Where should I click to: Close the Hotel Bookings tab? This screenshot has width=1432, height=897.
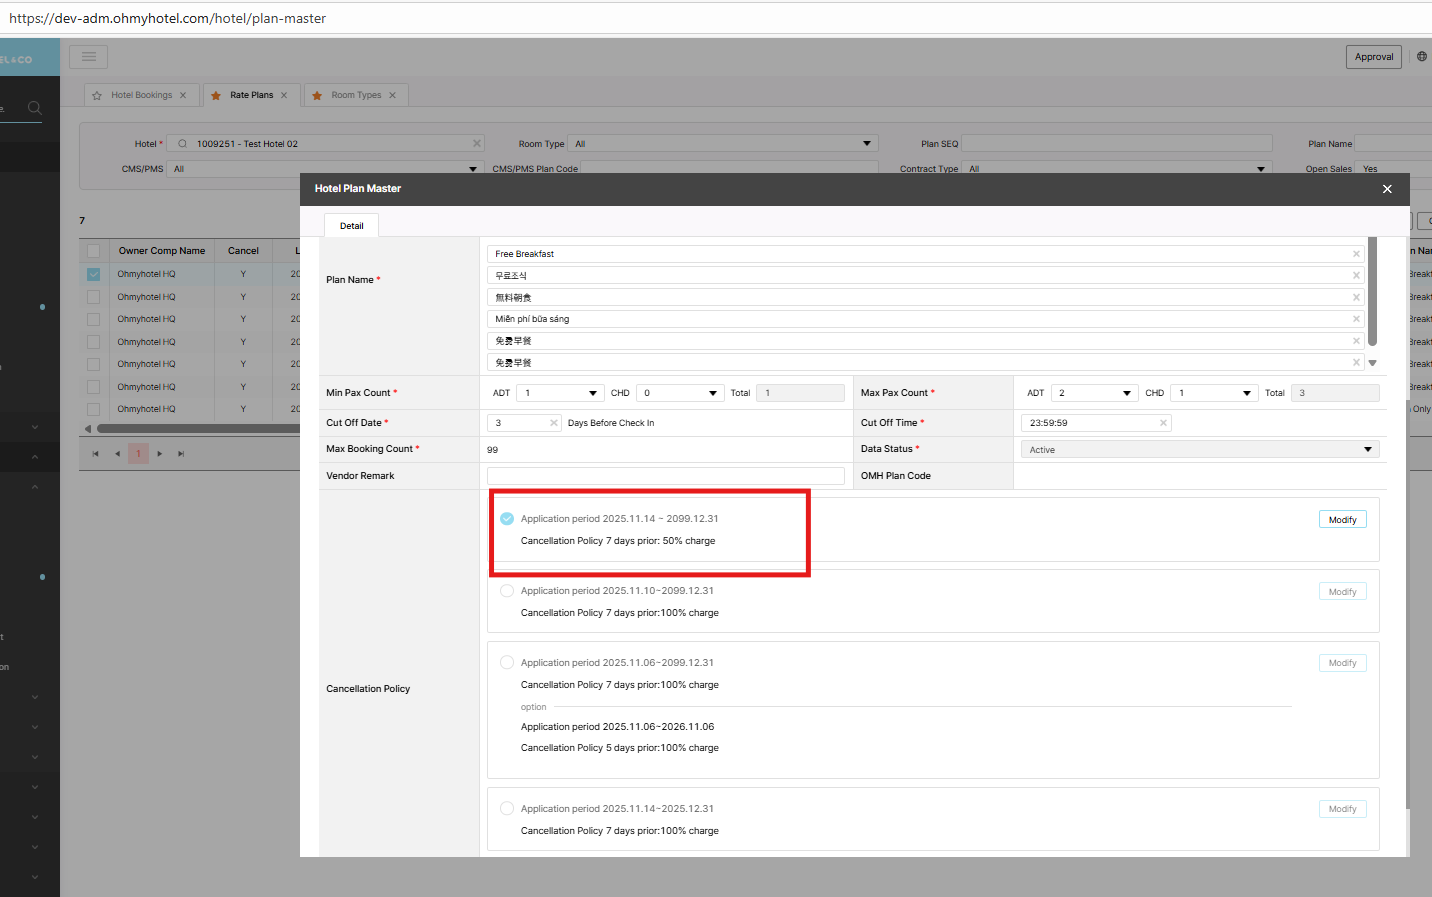coord(183,96)
